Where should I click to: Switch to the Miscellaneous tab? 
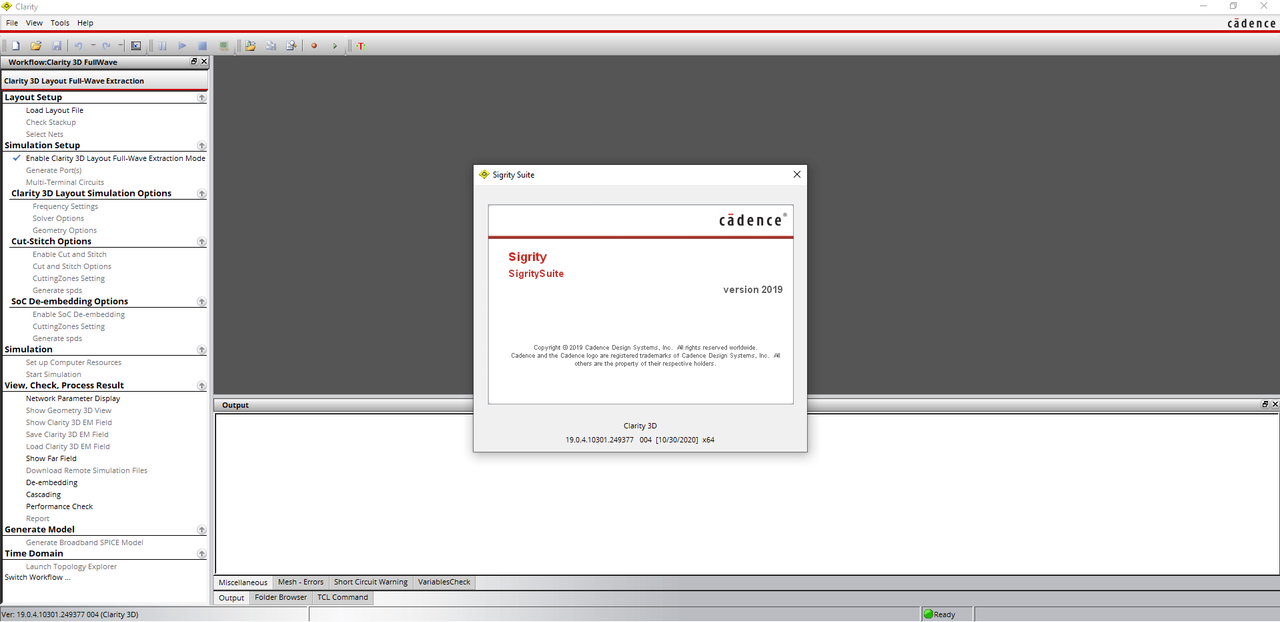pos(243,582)
